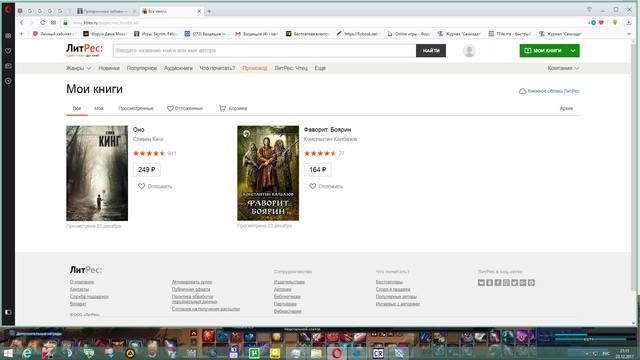The image size is (640, 360).
Task: Open the Новинки section
Action: [x=109, y=68]
